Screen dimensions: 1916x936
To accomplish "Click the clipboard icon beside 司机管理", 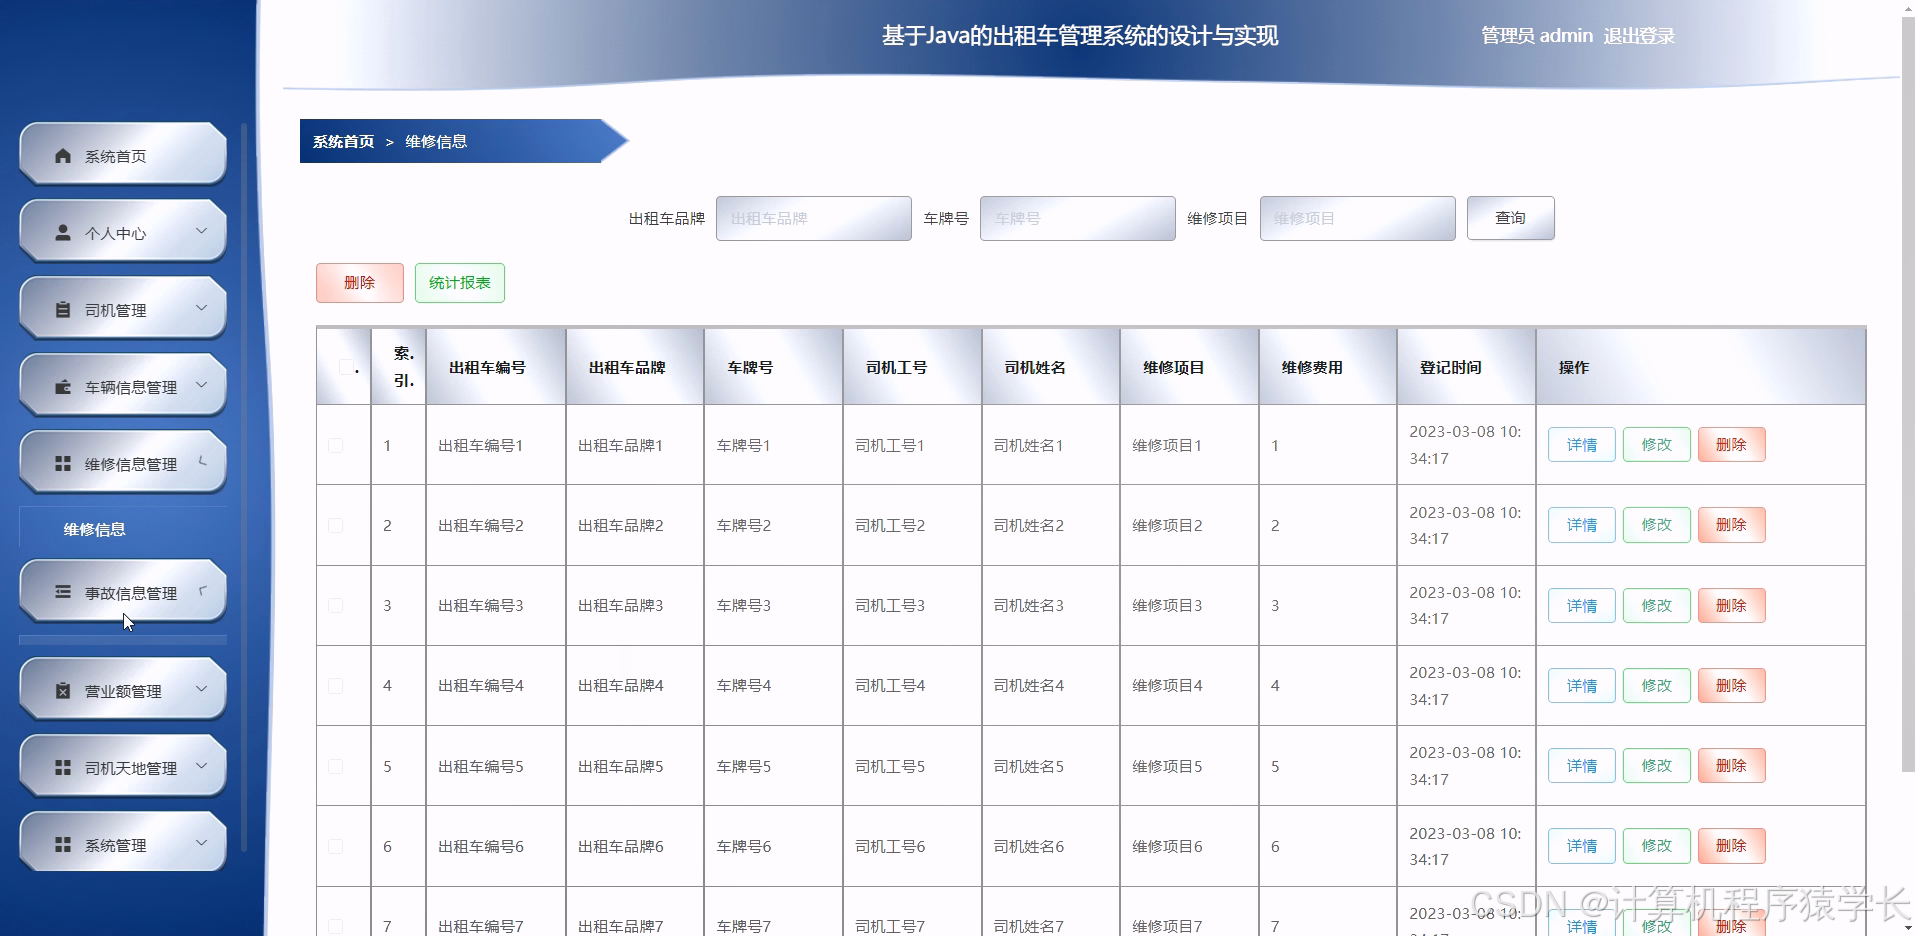I will [63, 310].
